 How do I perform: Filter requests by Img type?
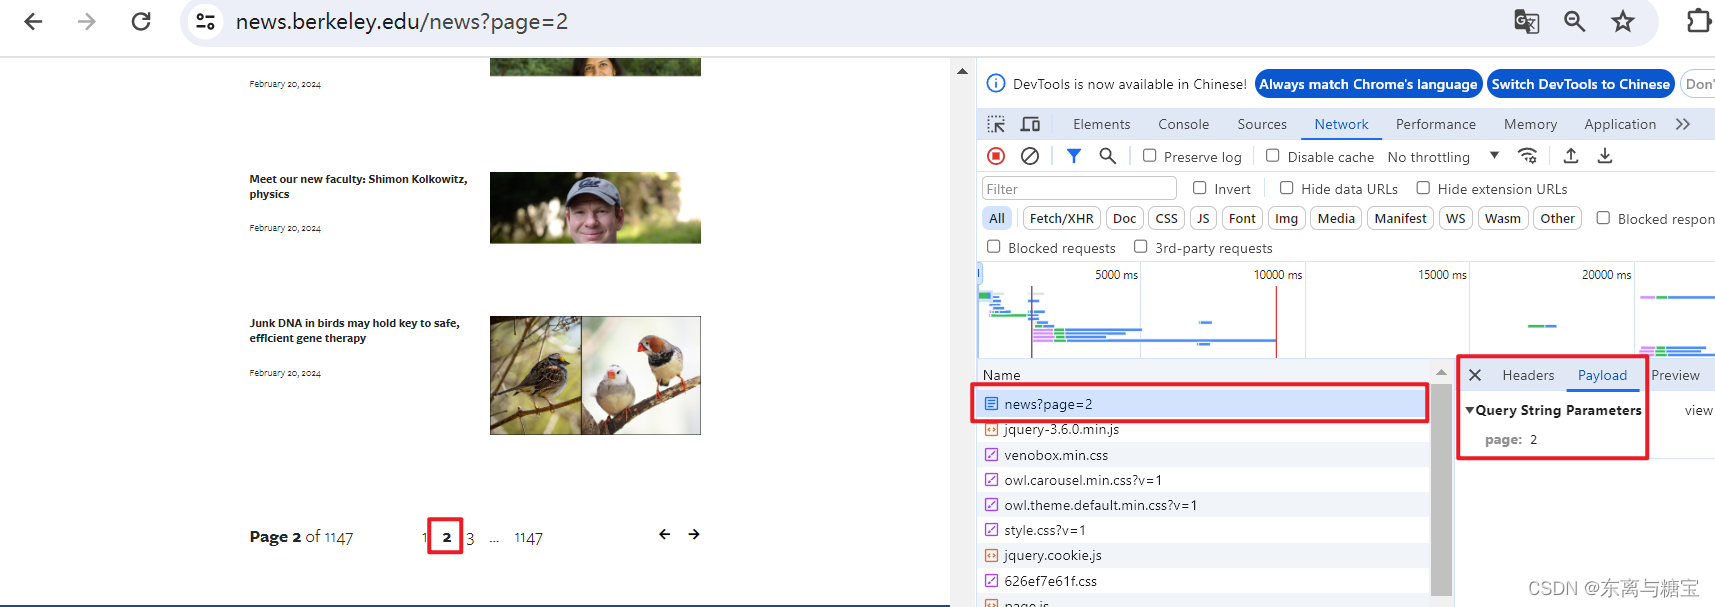point(1286,218)
